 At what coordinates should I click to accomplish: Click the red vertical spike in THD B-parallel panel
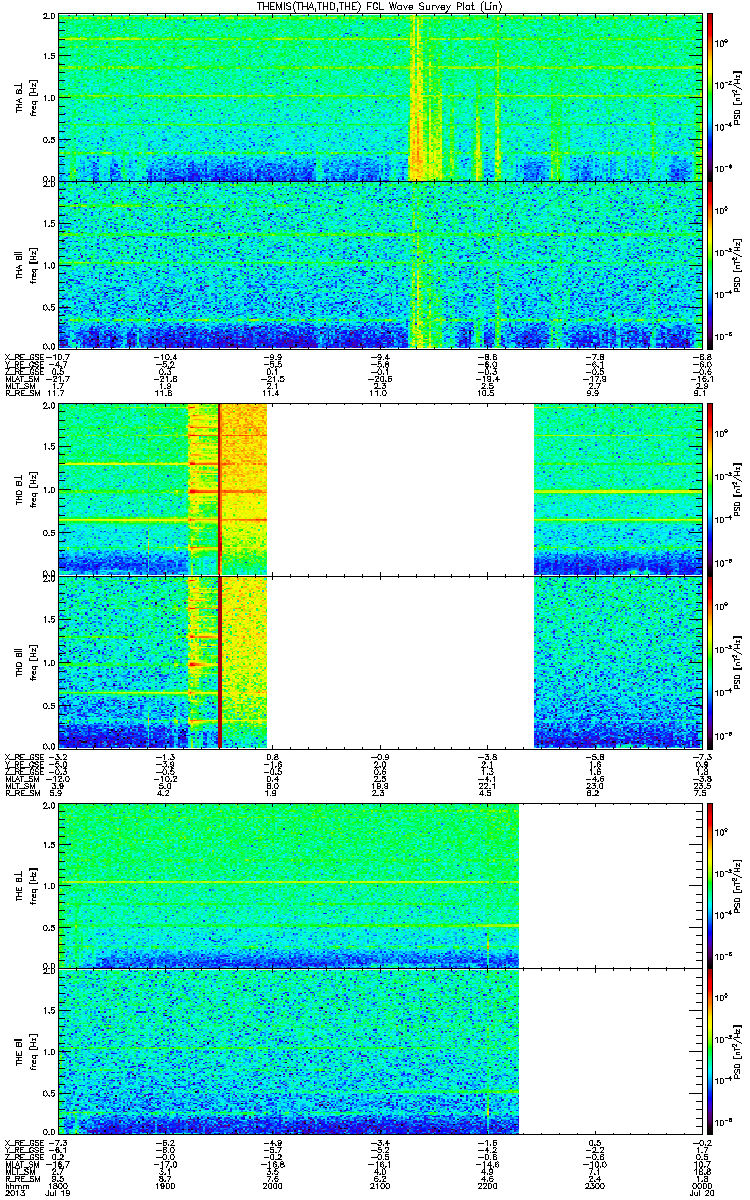(219, 661)
